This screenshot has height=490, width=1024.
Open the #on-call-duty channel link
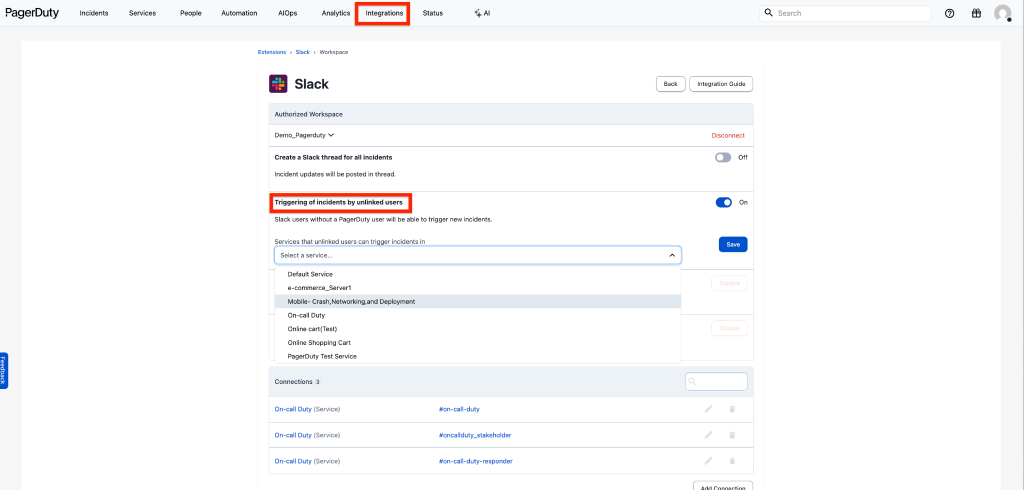460,409
